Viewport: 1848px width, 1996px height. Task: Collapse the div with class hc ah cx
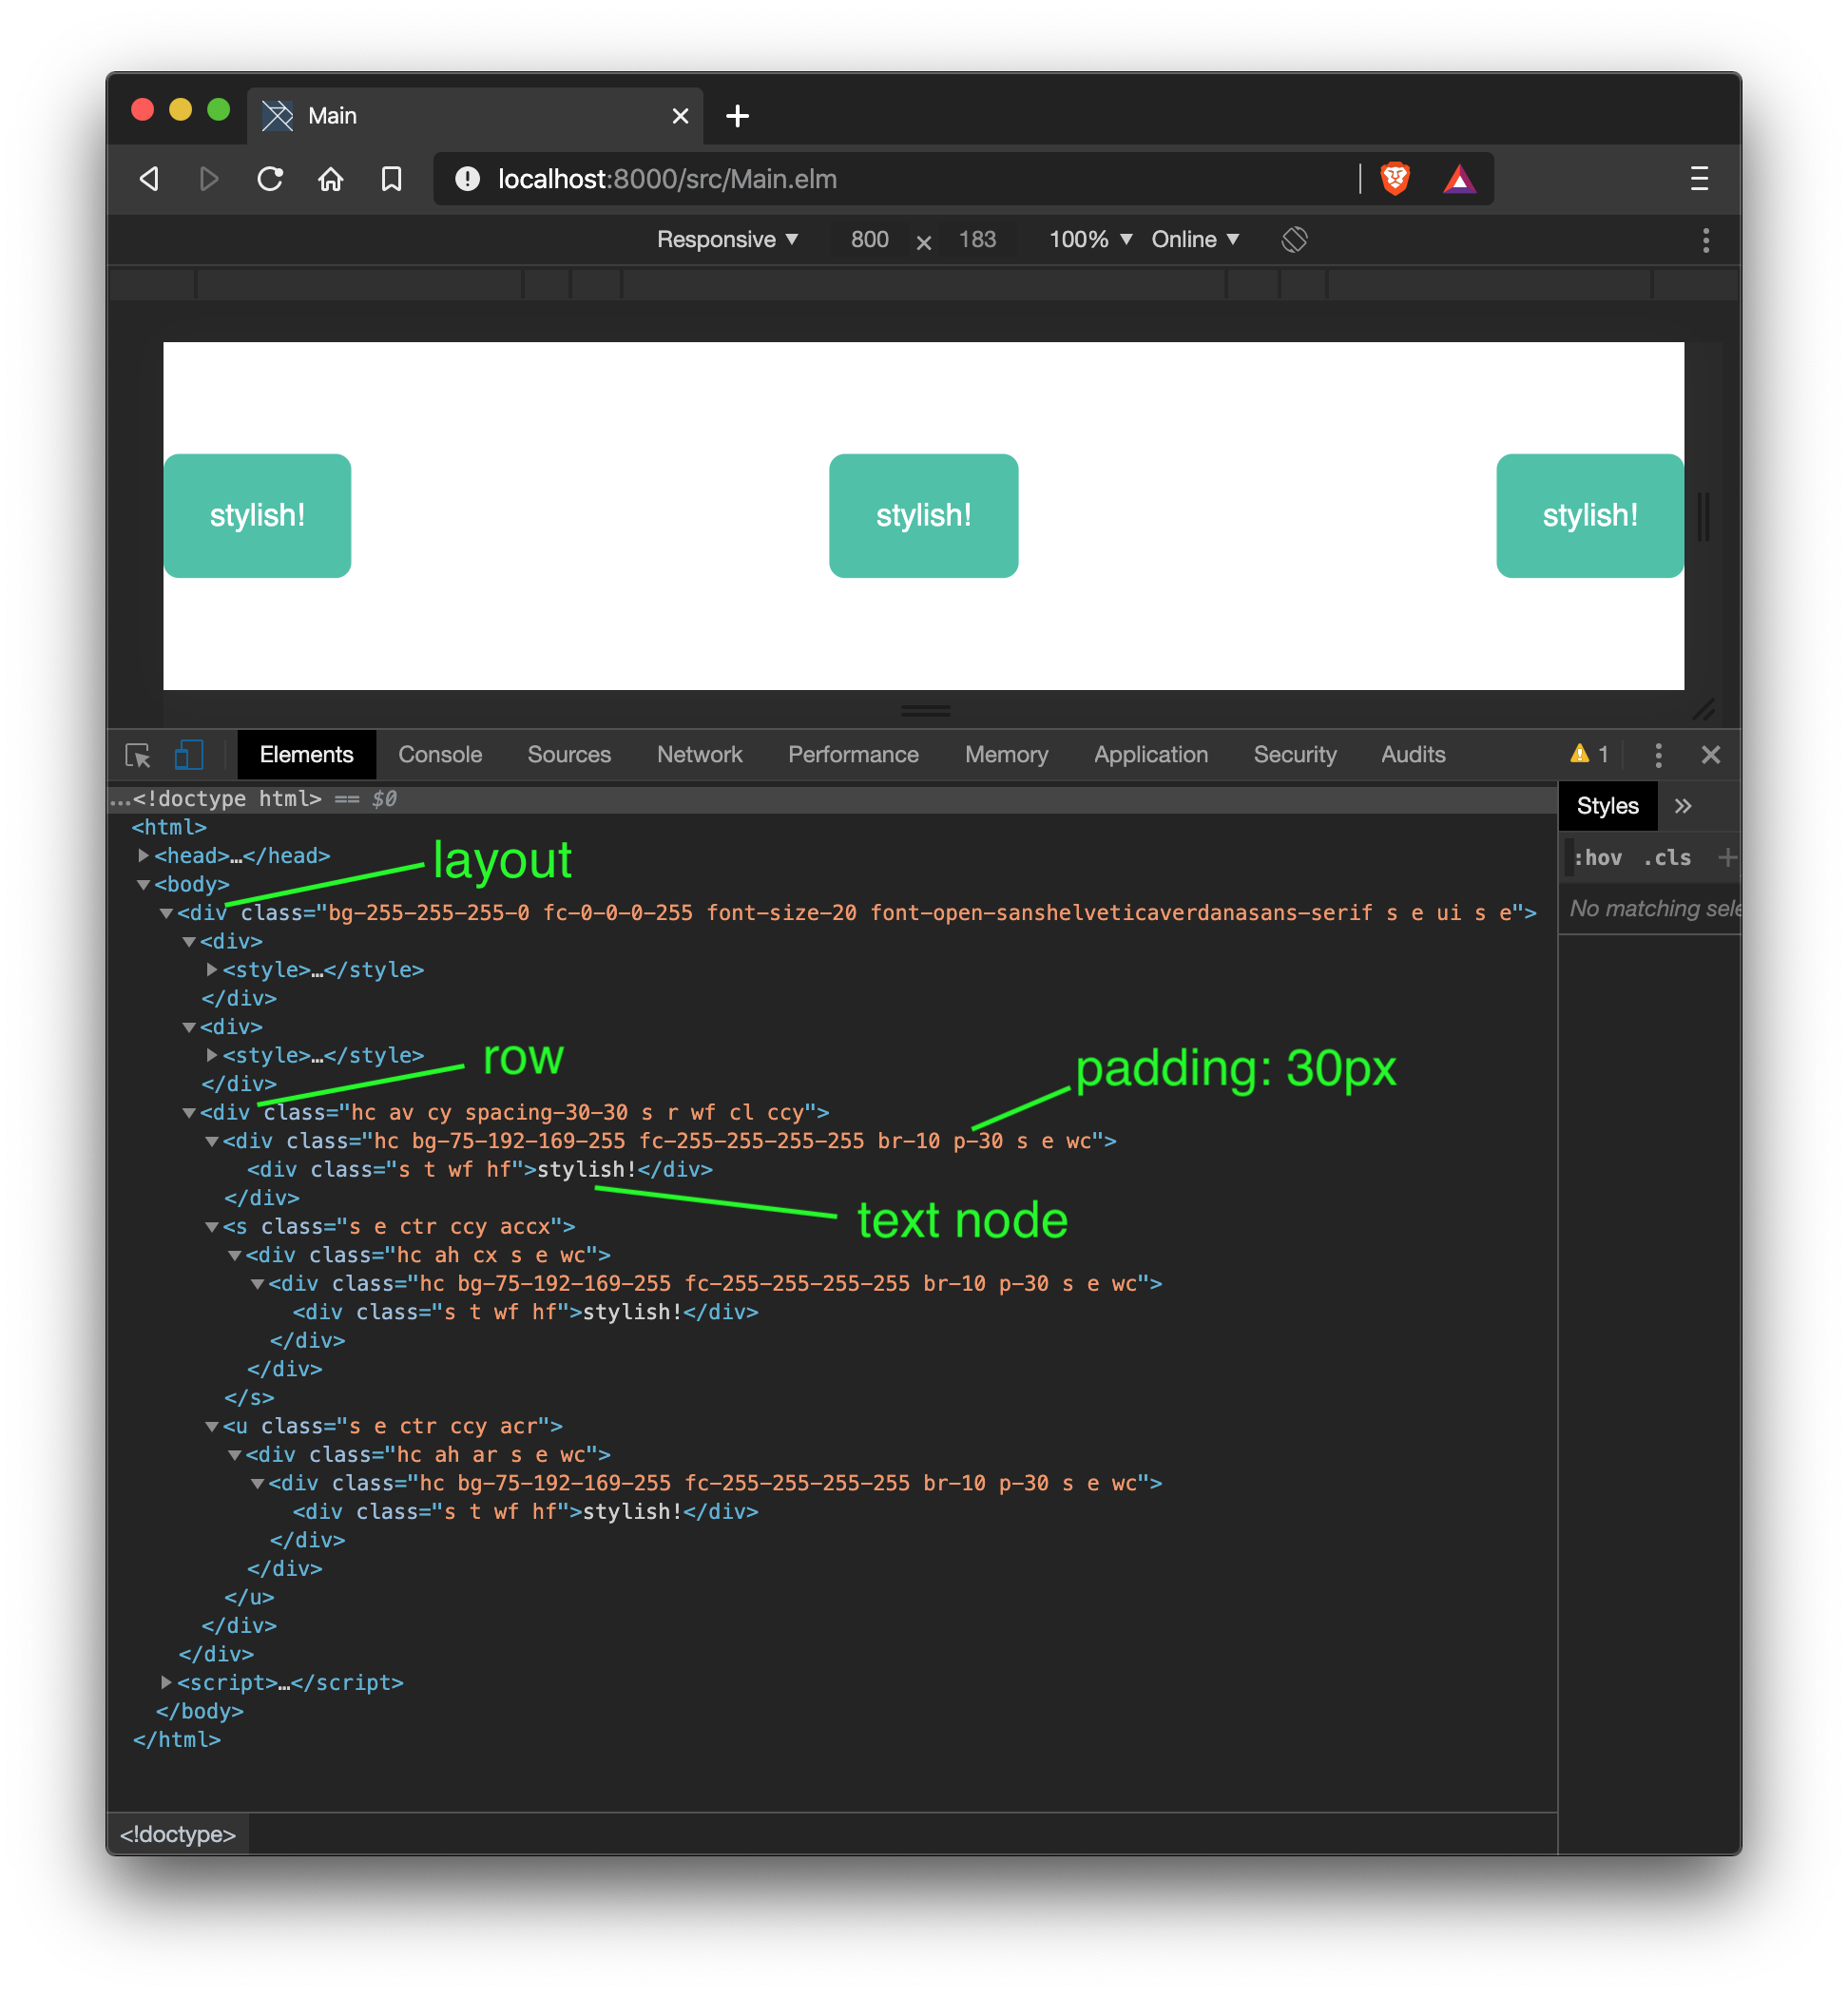pyautogui.click(x=234, y=1255)
